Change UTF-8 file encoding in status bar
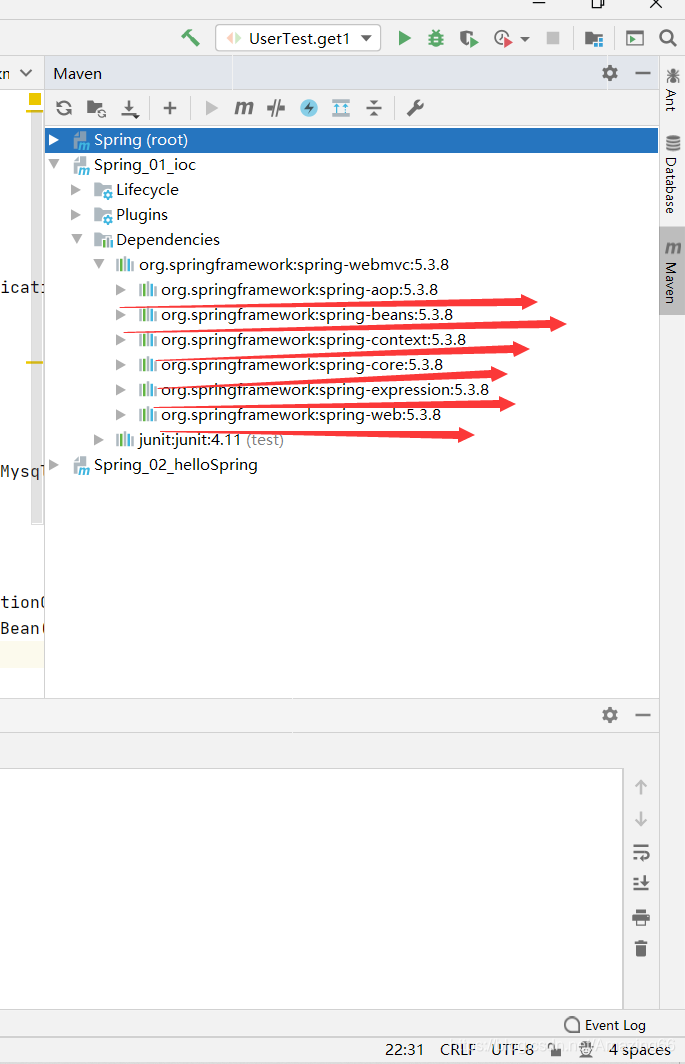The image size is (685, 1064). click(x=513, y=1050)
